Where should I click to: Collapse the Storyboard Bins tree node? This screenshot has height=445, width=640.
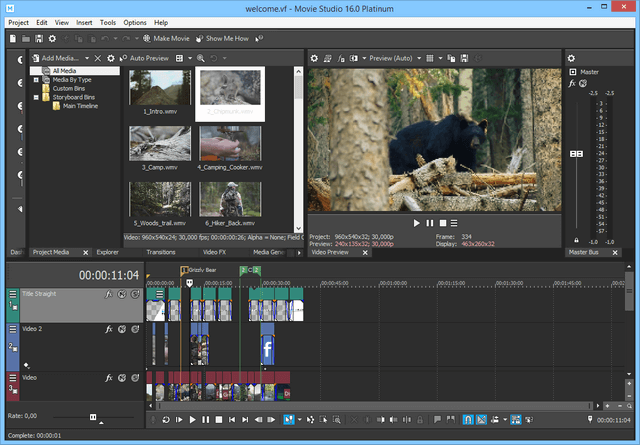(x=36, y=97)
